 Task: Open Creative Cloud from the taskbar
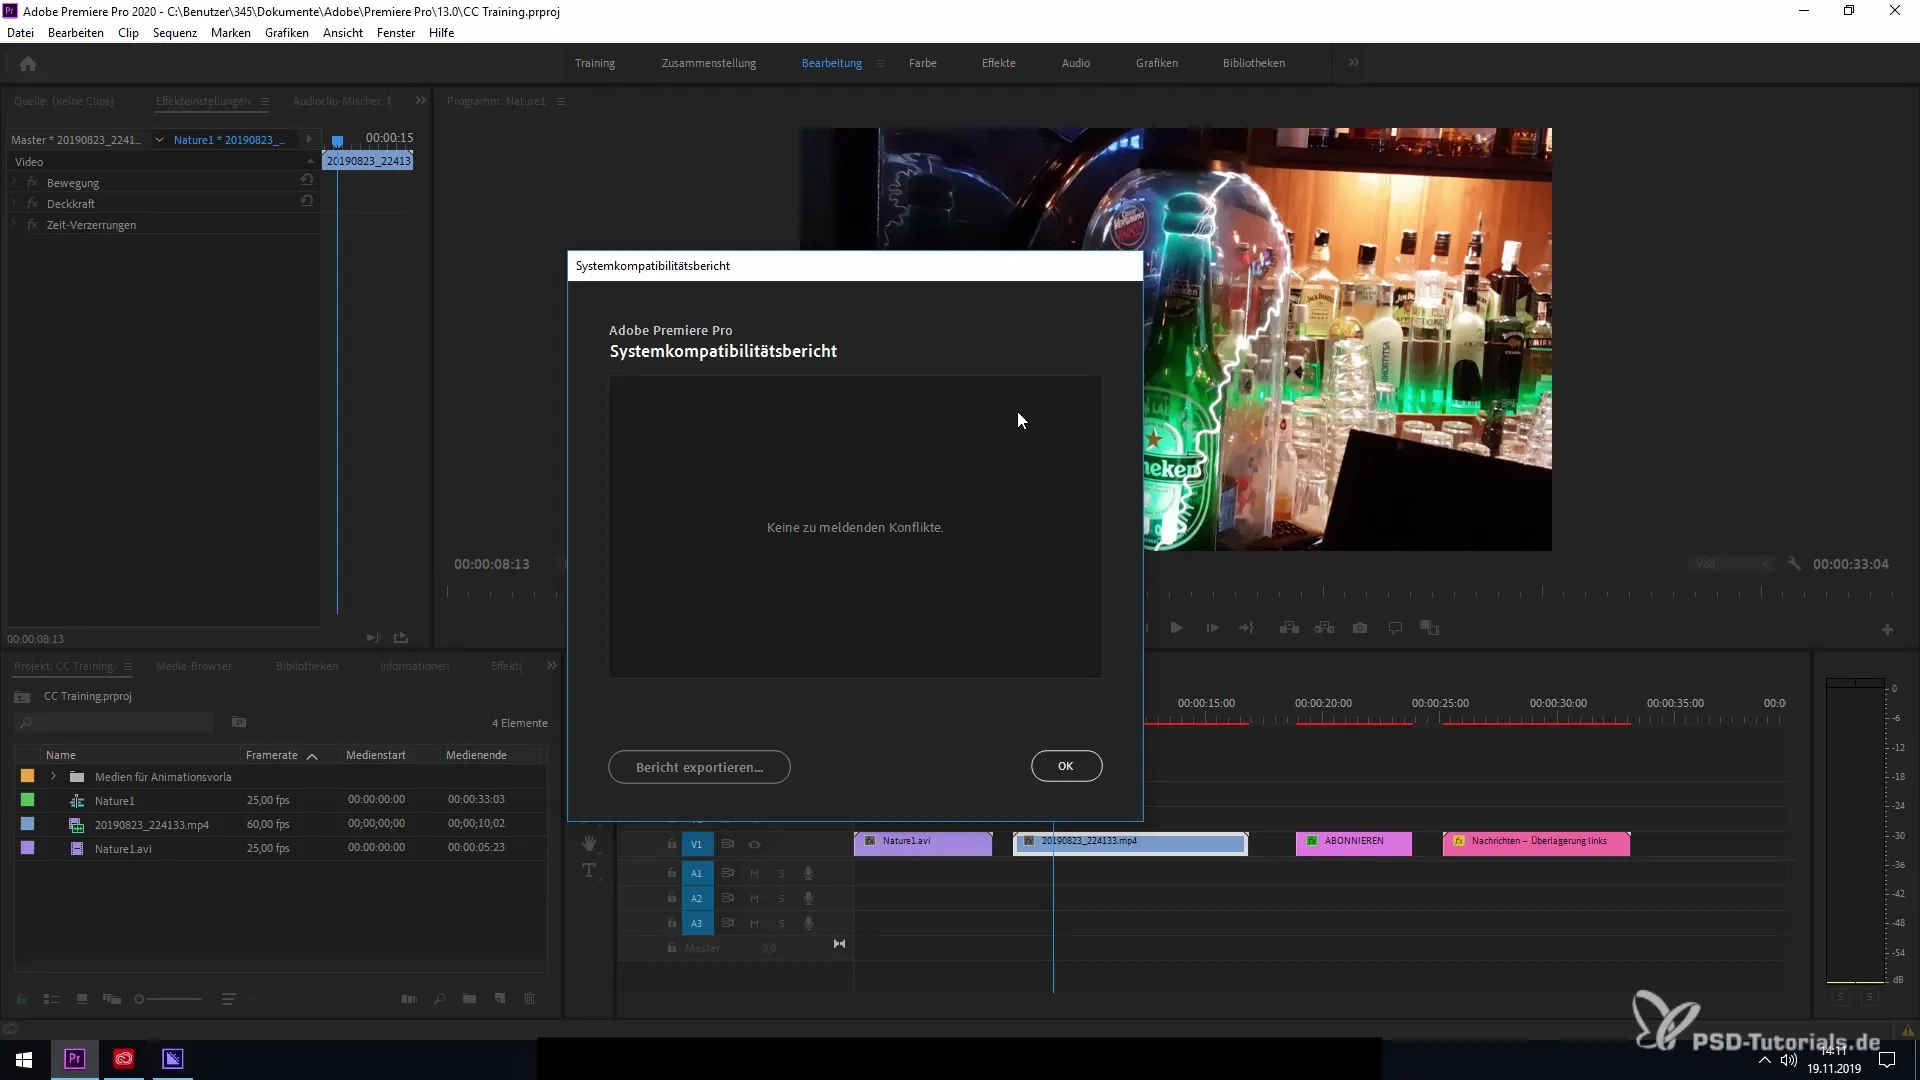[x=124, y=1059]
